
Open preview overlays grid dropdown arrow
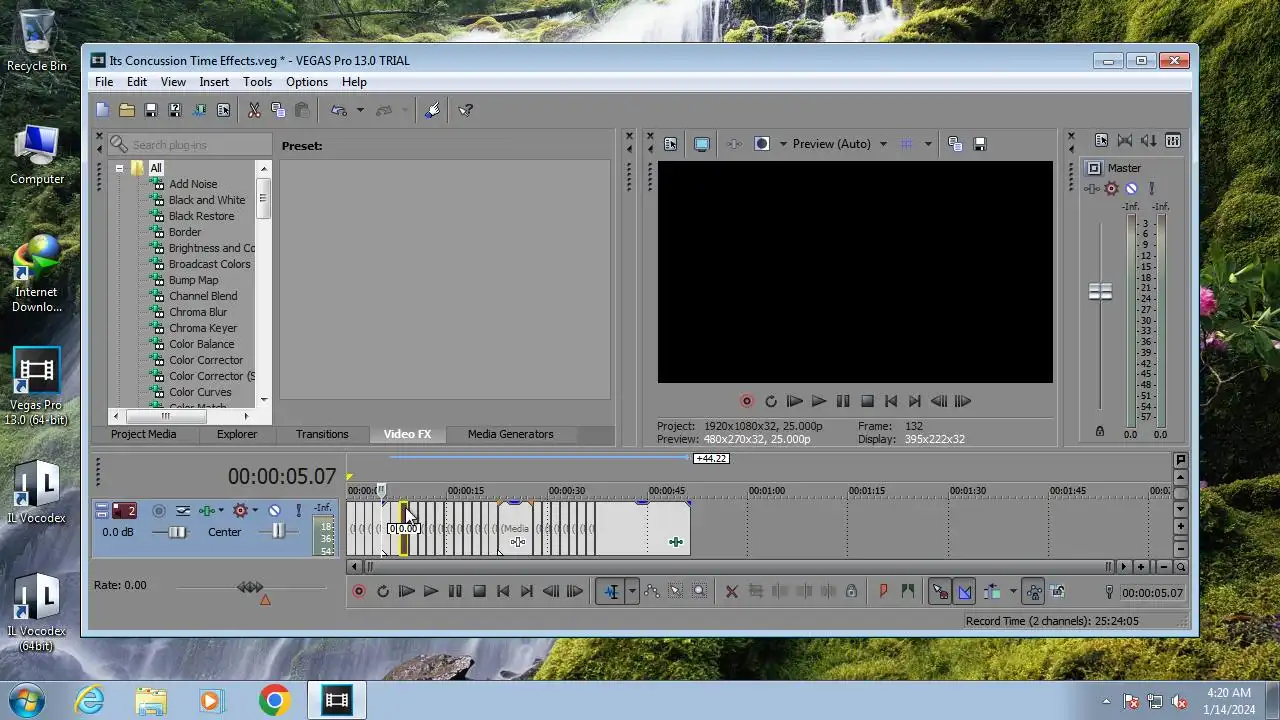[x=927, y=144]
